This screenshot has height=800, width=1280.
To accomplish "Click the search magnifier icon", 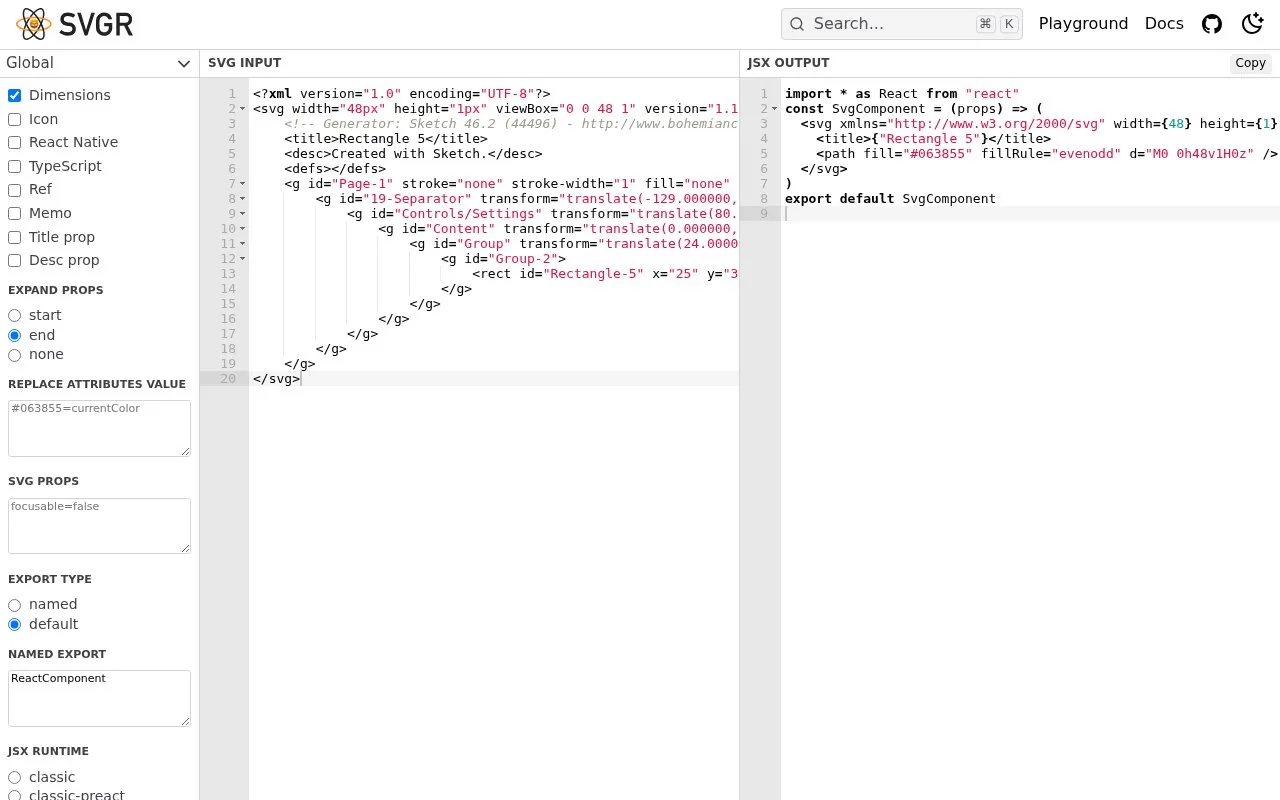I will 797,24.
